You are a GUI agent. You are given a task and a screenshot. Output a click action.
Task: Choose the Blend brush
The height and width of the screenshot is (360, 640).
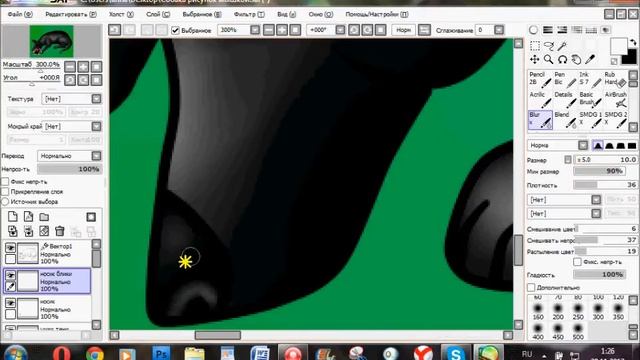[566, 120]
